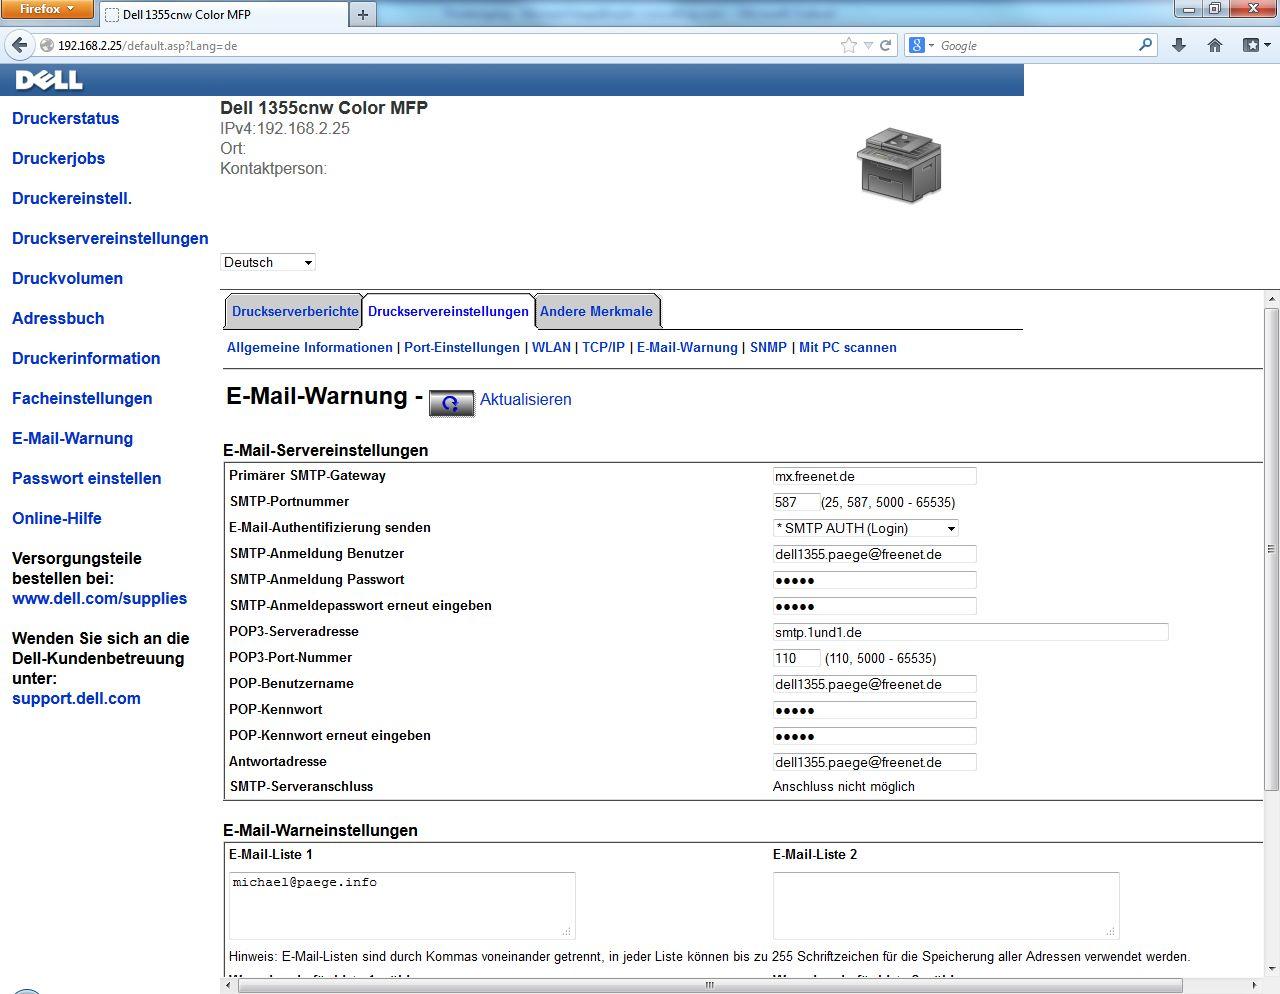Screen dimensions: 1280x994
Task: Switch to the Druckserverberichte tab
Action: [295, 311]
